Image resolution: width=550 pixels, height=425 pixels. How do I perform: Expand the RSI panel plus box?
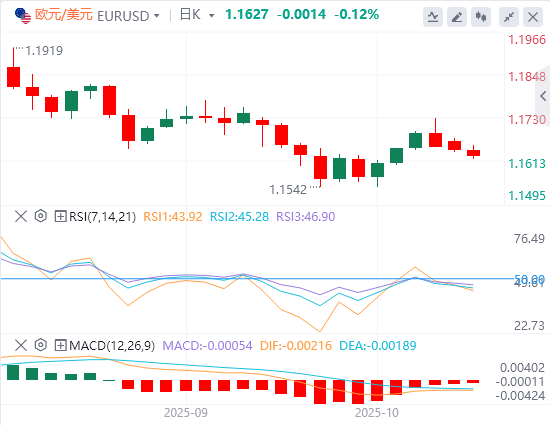[60, 216]
